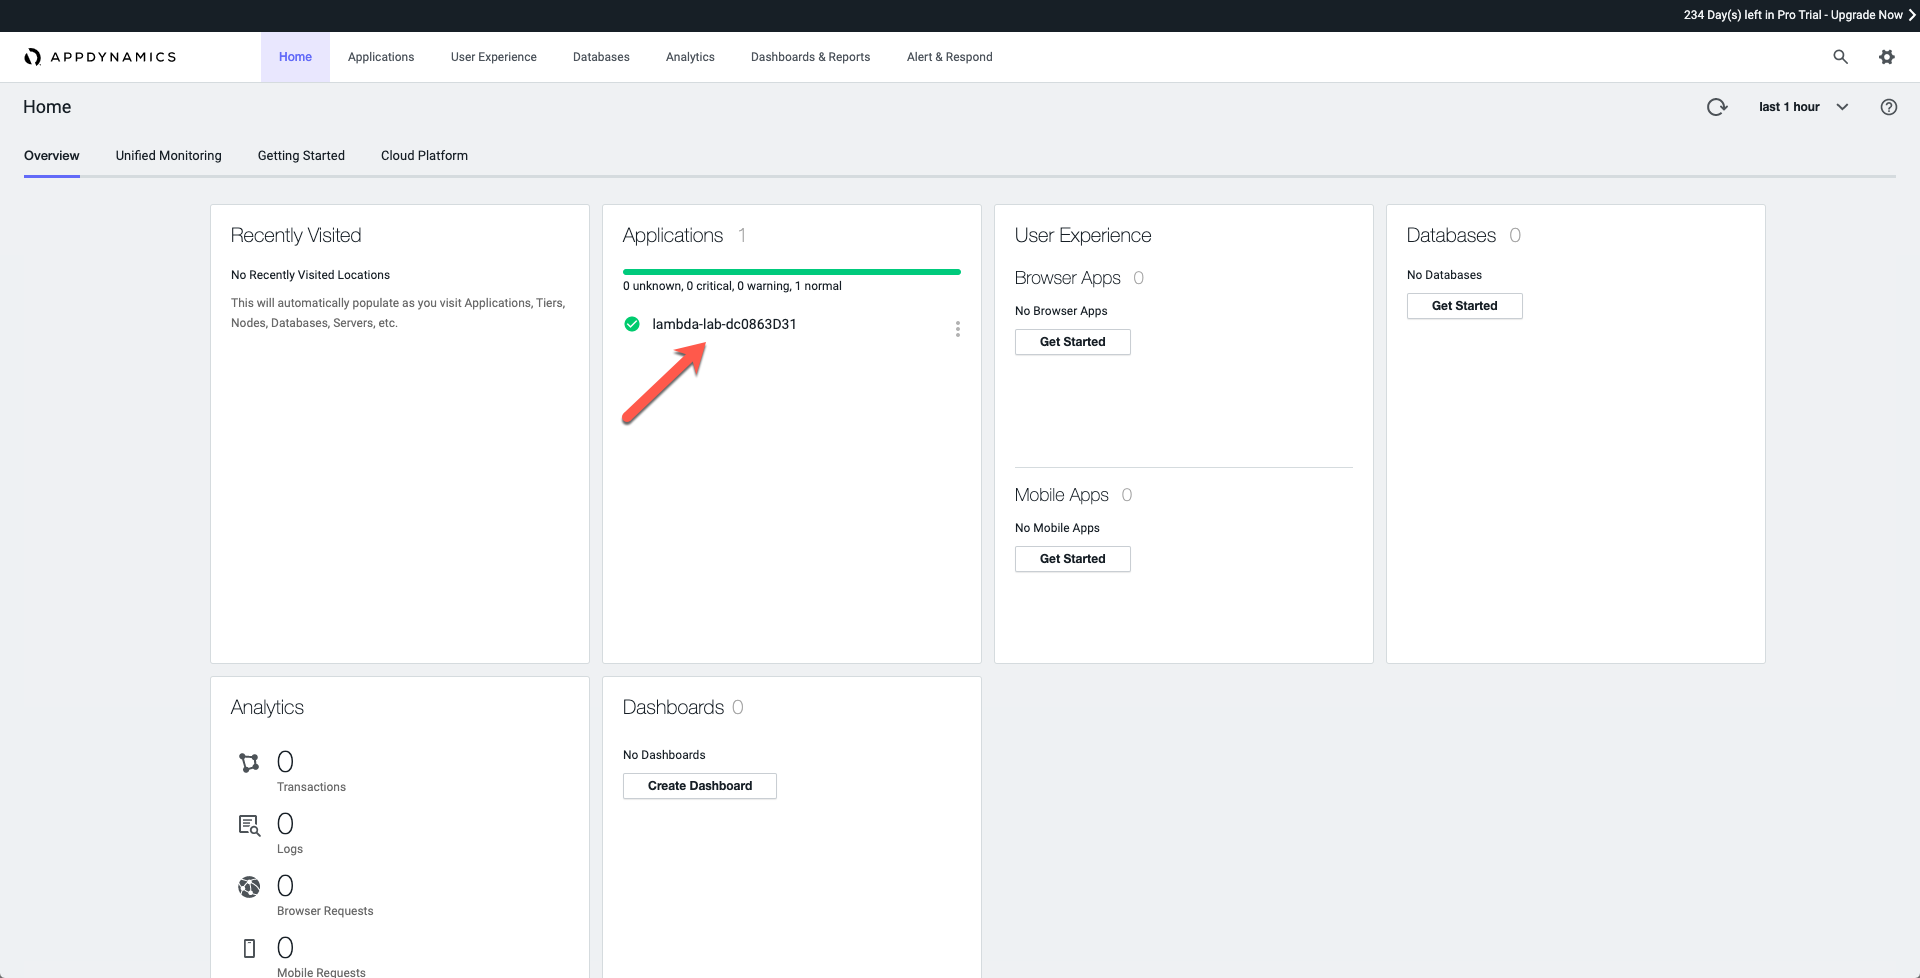
Task: Click the Applications card heading
Action: [673, 235]
